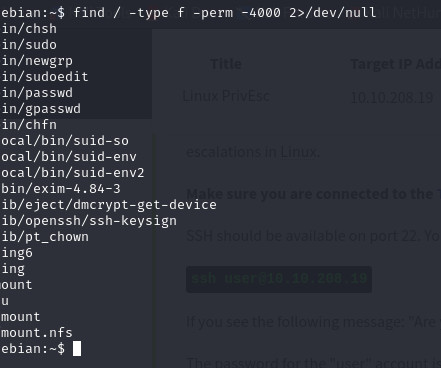Click the ocal/bin/suid-env2 path
Image resolution: width=441 pixels, height=368 pixels.
coord(73,173)
